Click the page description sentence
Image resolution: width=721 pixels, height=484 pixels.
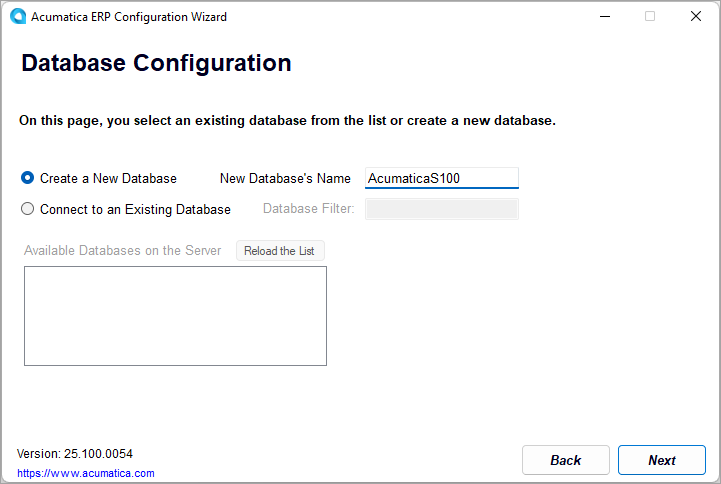coord(287,121)
